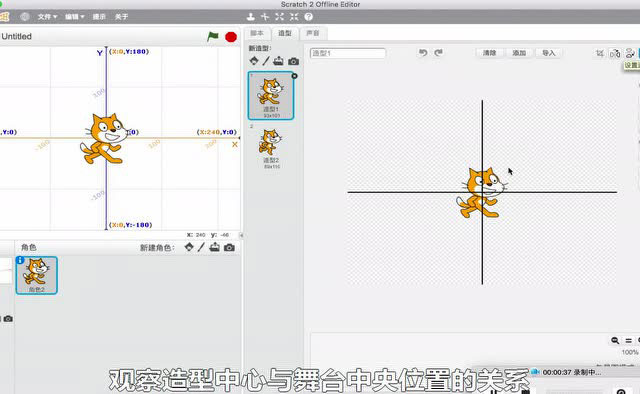640x394 pixels.
Task: Select the duplicate stamp tool
Action: [x=251, y=17]
